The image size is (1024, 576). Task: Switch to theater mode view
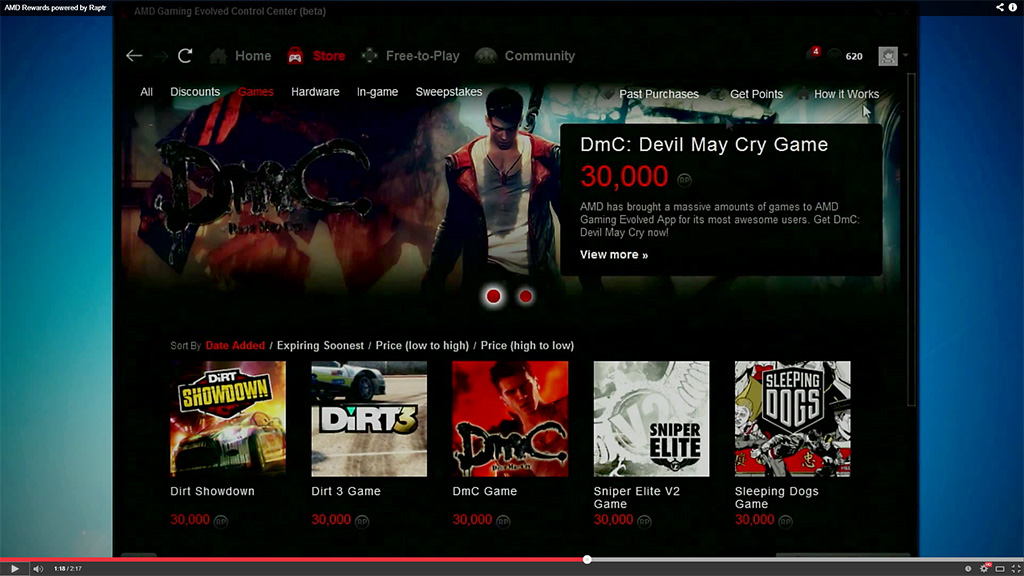(x=1000, y=569)
